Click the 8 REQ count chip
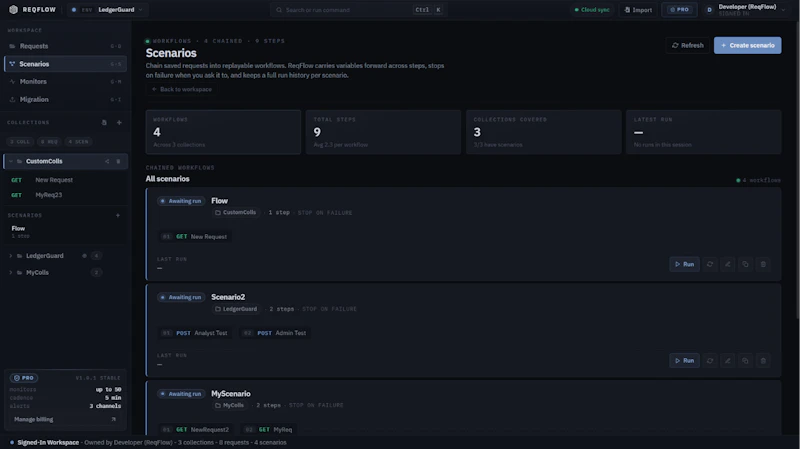Image resolution: width=800 pixels, height=449 pixels. pos(49,141)
